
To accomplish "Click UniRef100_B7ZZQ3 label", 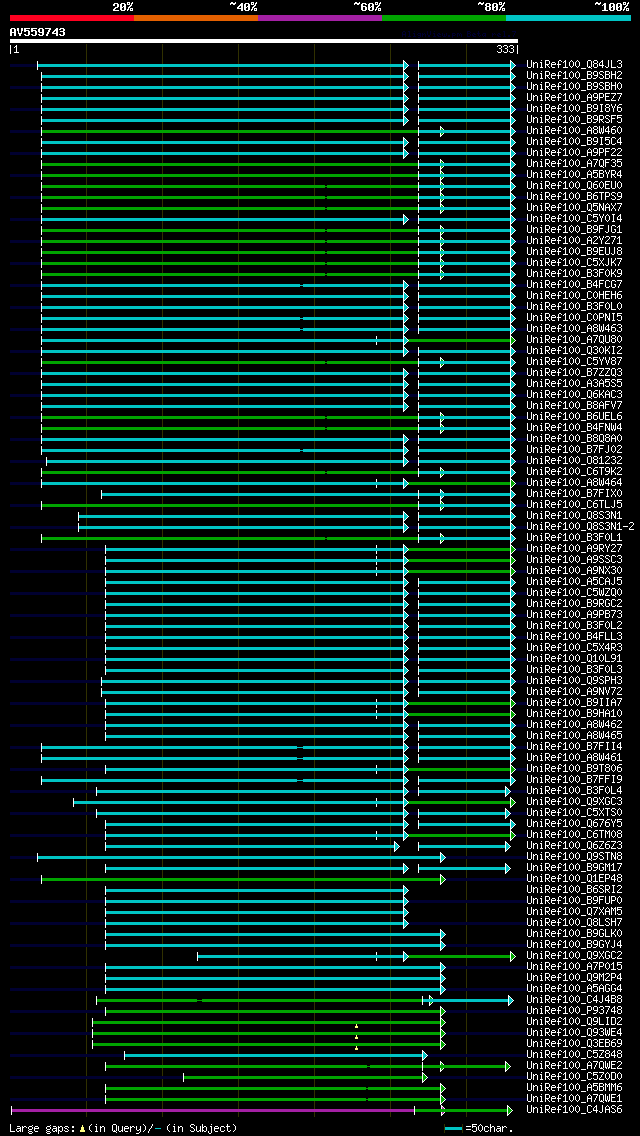I will 574,372.
